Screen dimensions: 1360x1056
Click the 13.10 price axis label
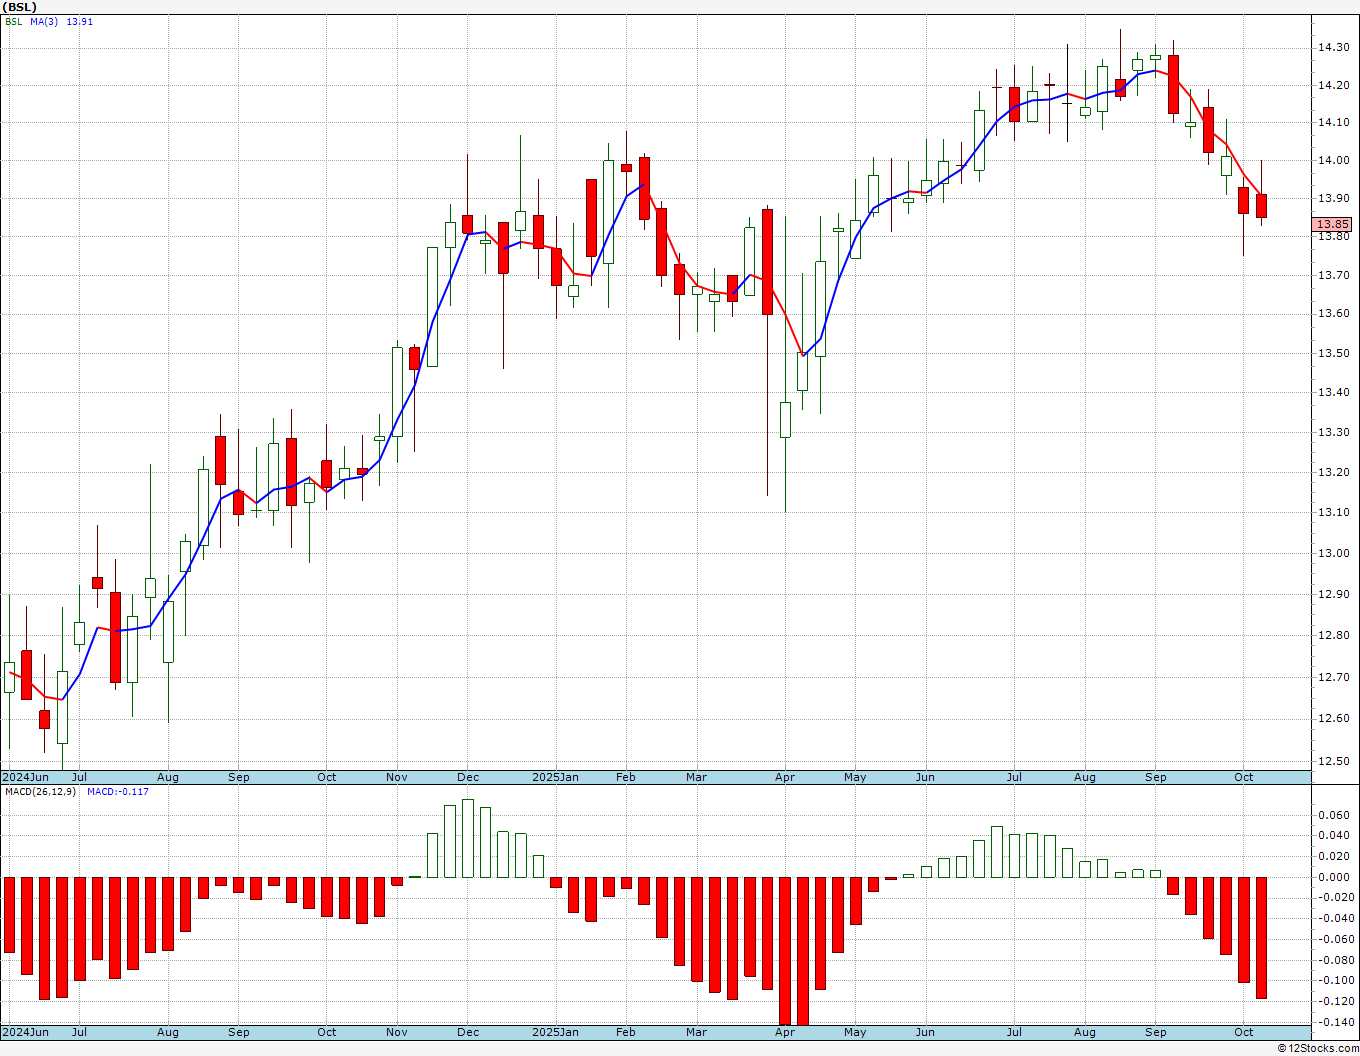(1333, 512)
